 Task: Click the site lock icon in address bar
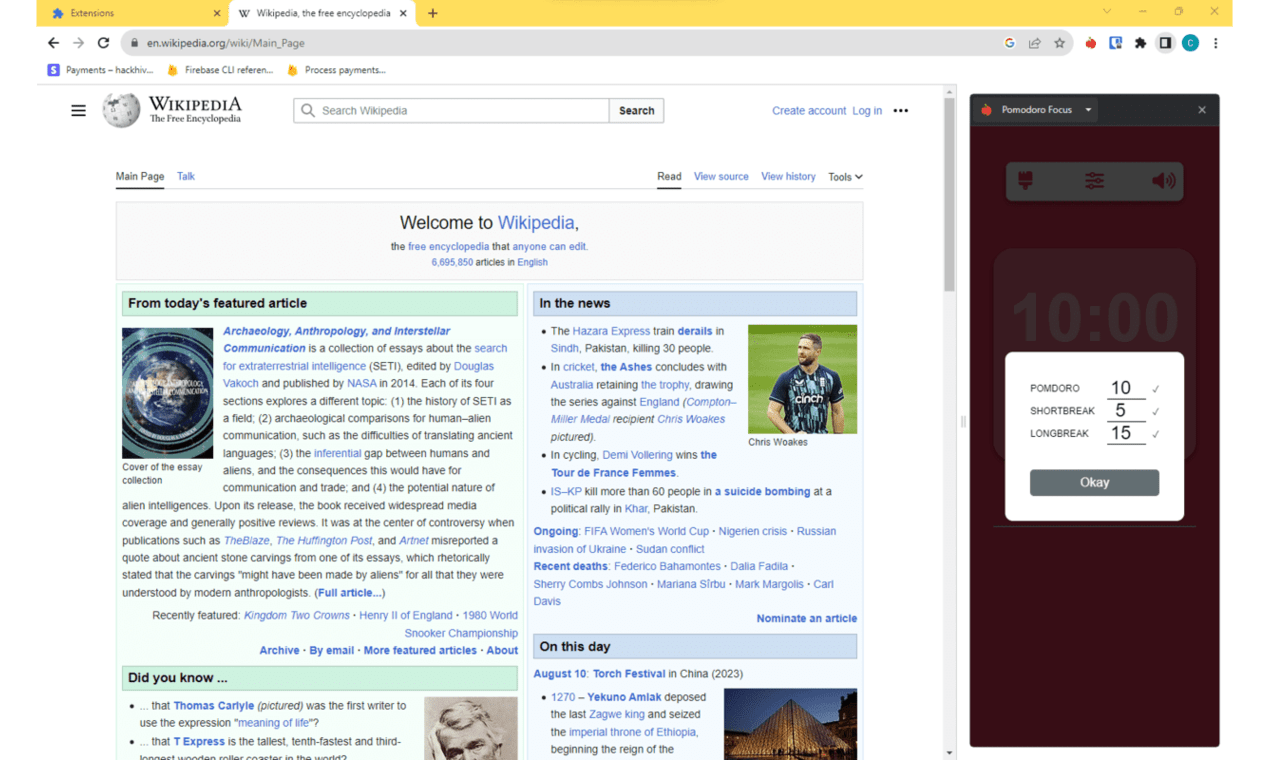(133, 43)
